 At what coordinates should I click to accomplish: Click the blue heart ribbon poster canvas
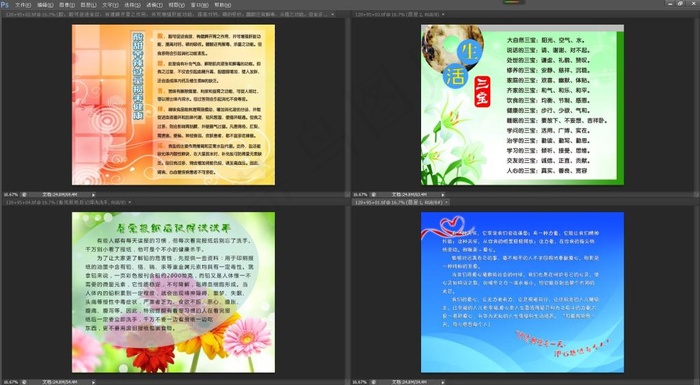tap(522, 292)
